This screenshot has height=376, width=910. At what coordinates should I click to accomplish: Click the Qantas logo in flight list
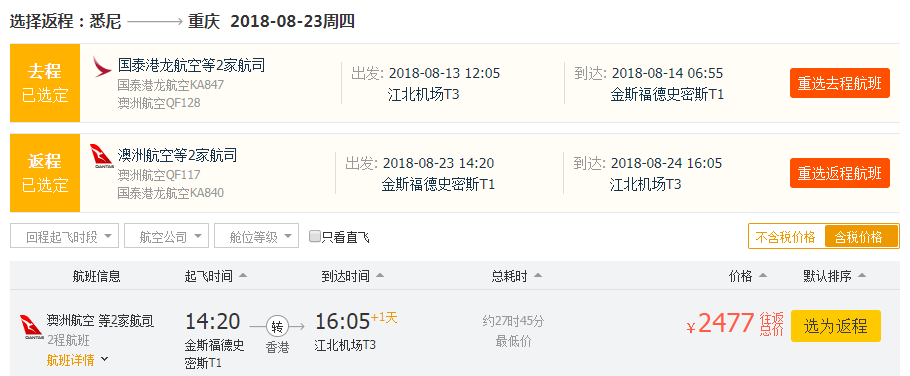click(x=31, y=327)
